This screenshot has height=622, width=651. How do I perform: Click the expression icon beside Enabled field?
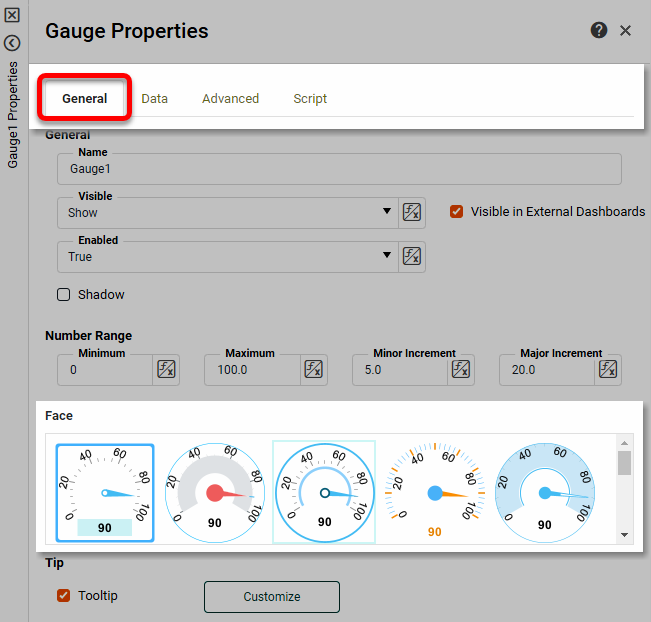click(x=412, y=256)
